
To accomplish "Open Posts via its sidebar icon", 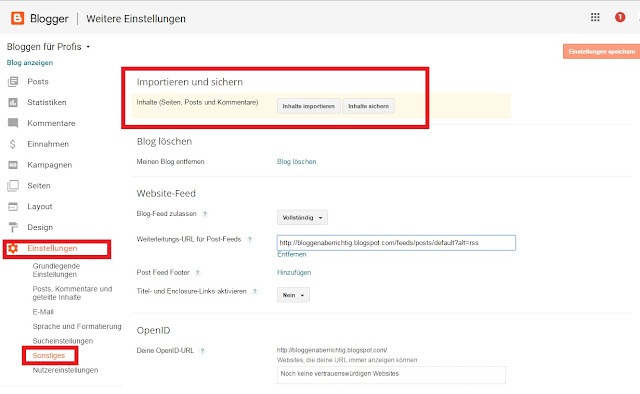I will [13, 82].
